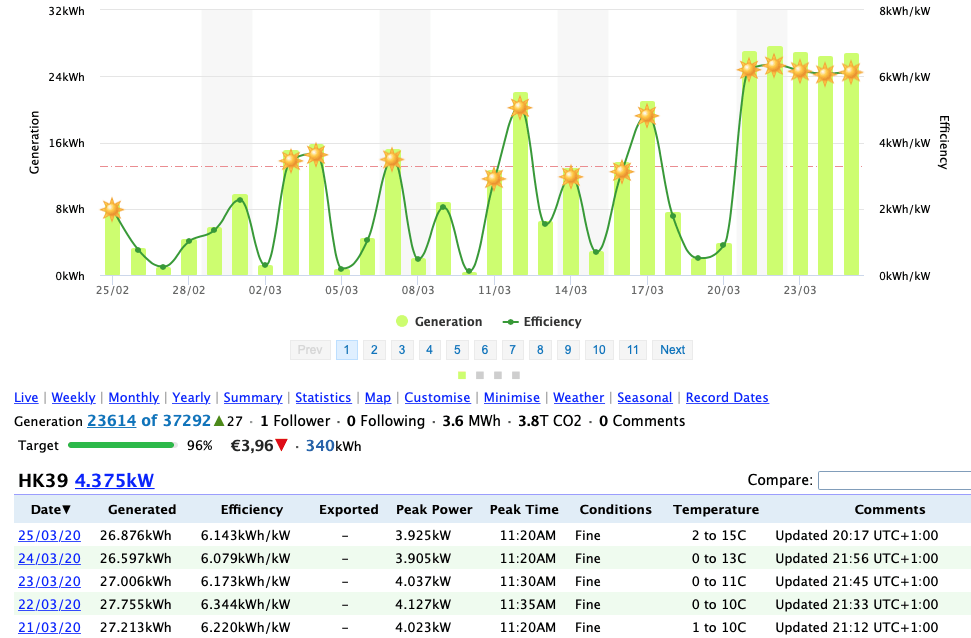The image size is (971, 638).
Task: Click the Efficiency column header
Action: pos(251,509)
